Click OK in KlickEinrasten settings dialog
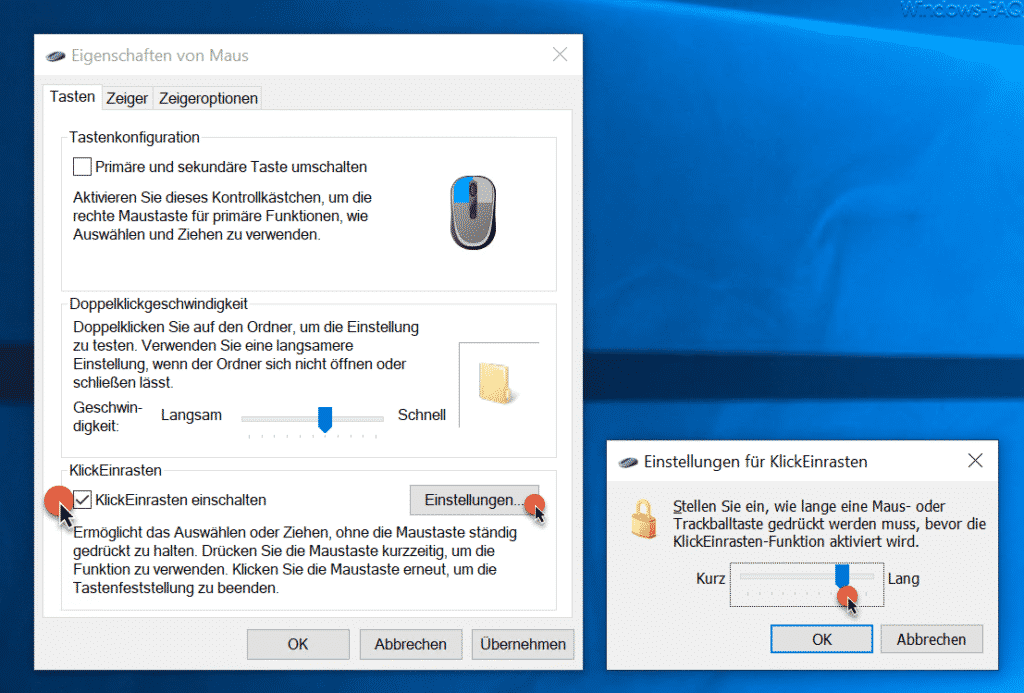The image size is (1024, 693). (822, 639)
